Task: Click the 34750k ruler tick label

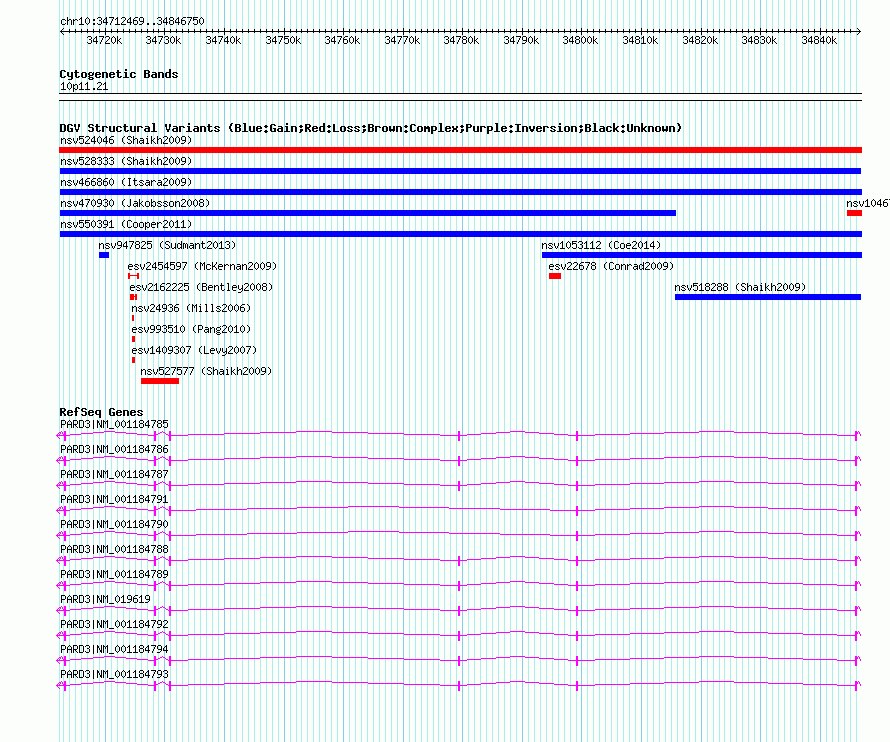Action: point(283,40)
